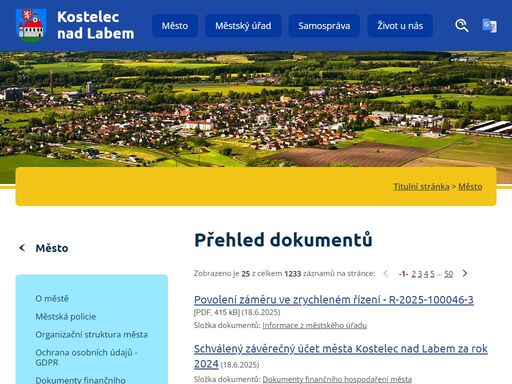
Task: Go to next page arrow in pagination
Action: click(465, 273)
